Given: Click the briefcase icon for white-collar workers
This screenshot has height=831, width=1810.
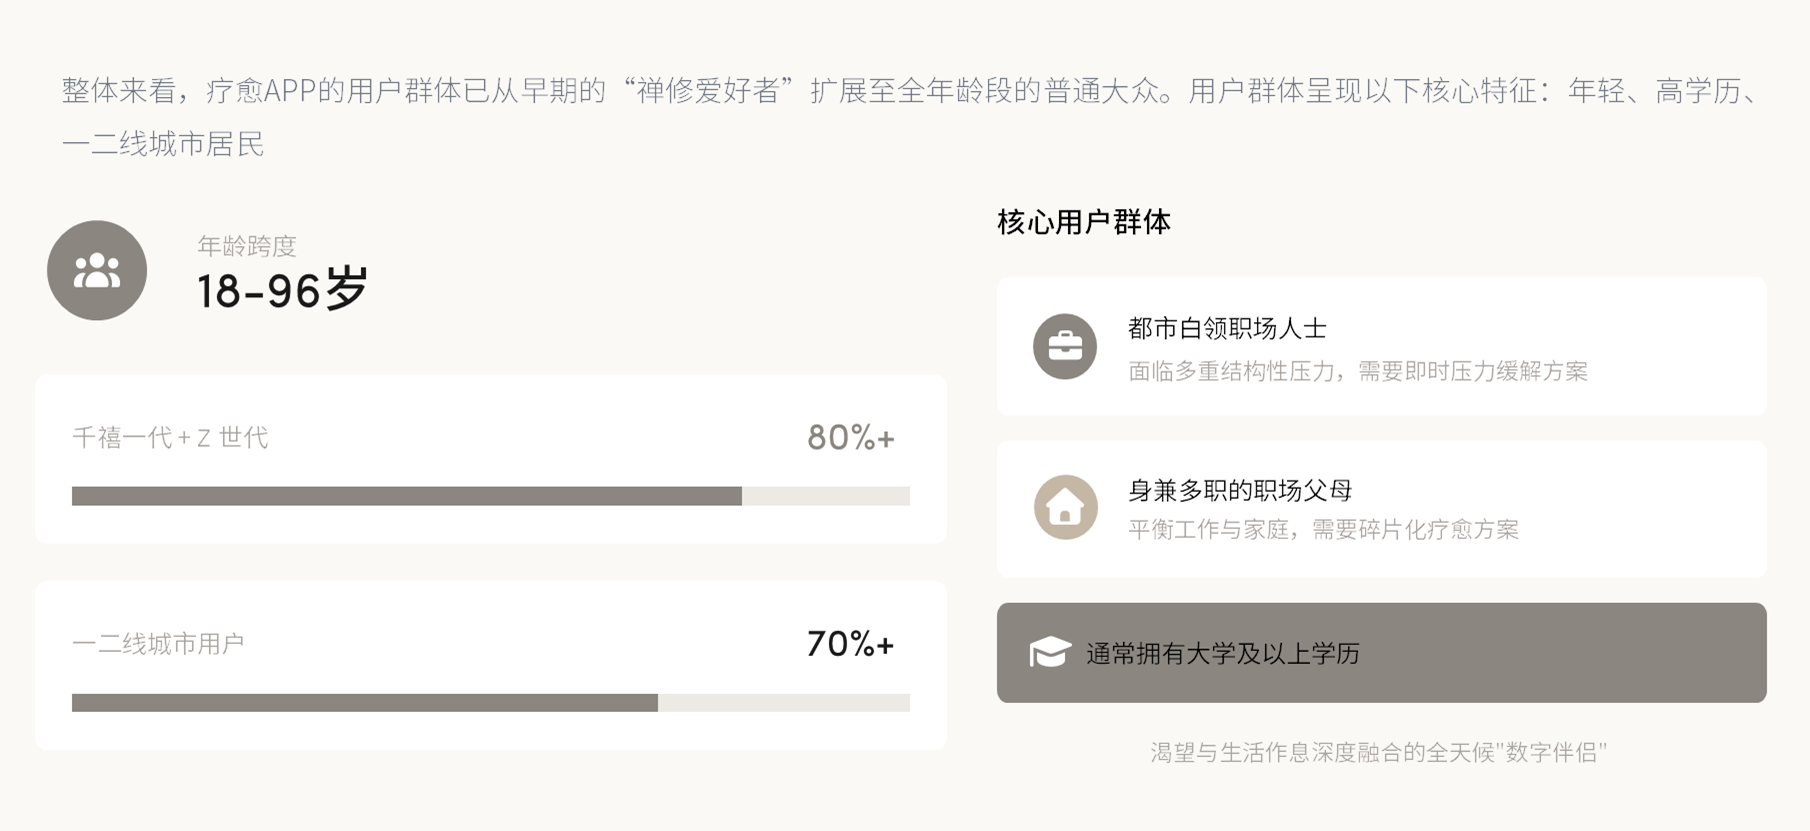Looking at the screenshot, I should click(x=1064, y=347).
